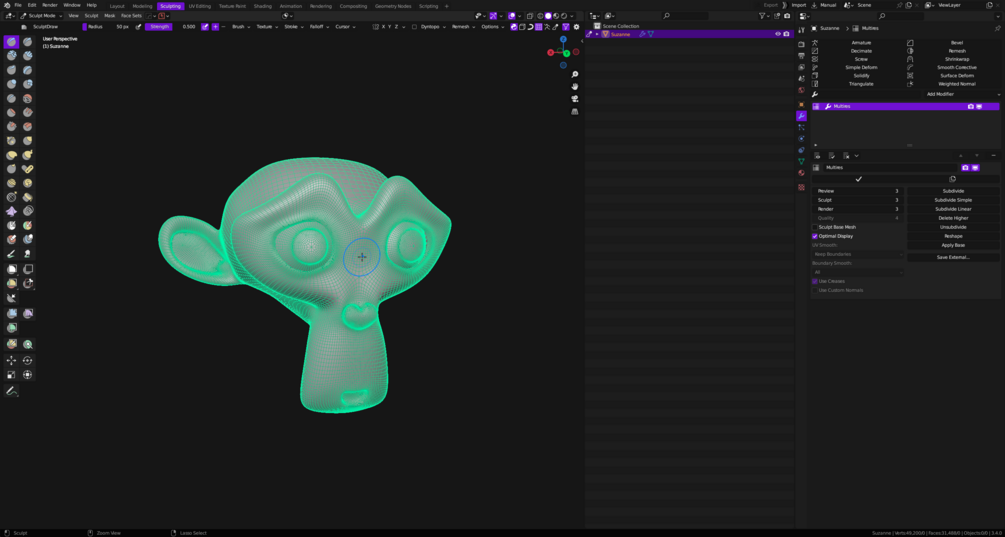Pin the properties editor context
The height and width of the screenshot is (537, 1005).
click(997, 29)
